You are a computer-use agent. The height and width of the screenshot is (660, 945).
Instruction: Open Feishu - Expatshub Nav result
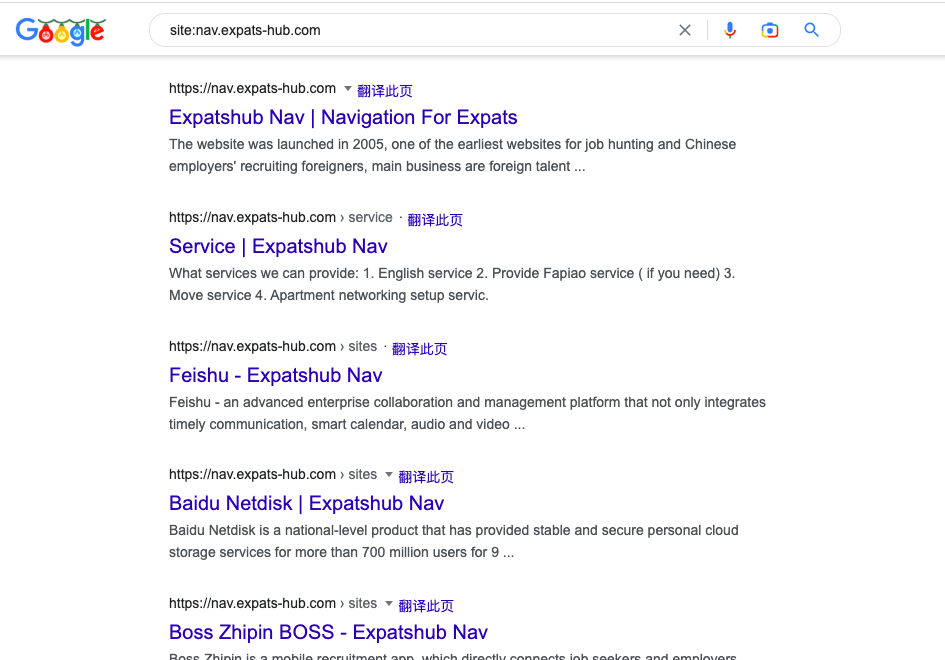coord(275,375)
